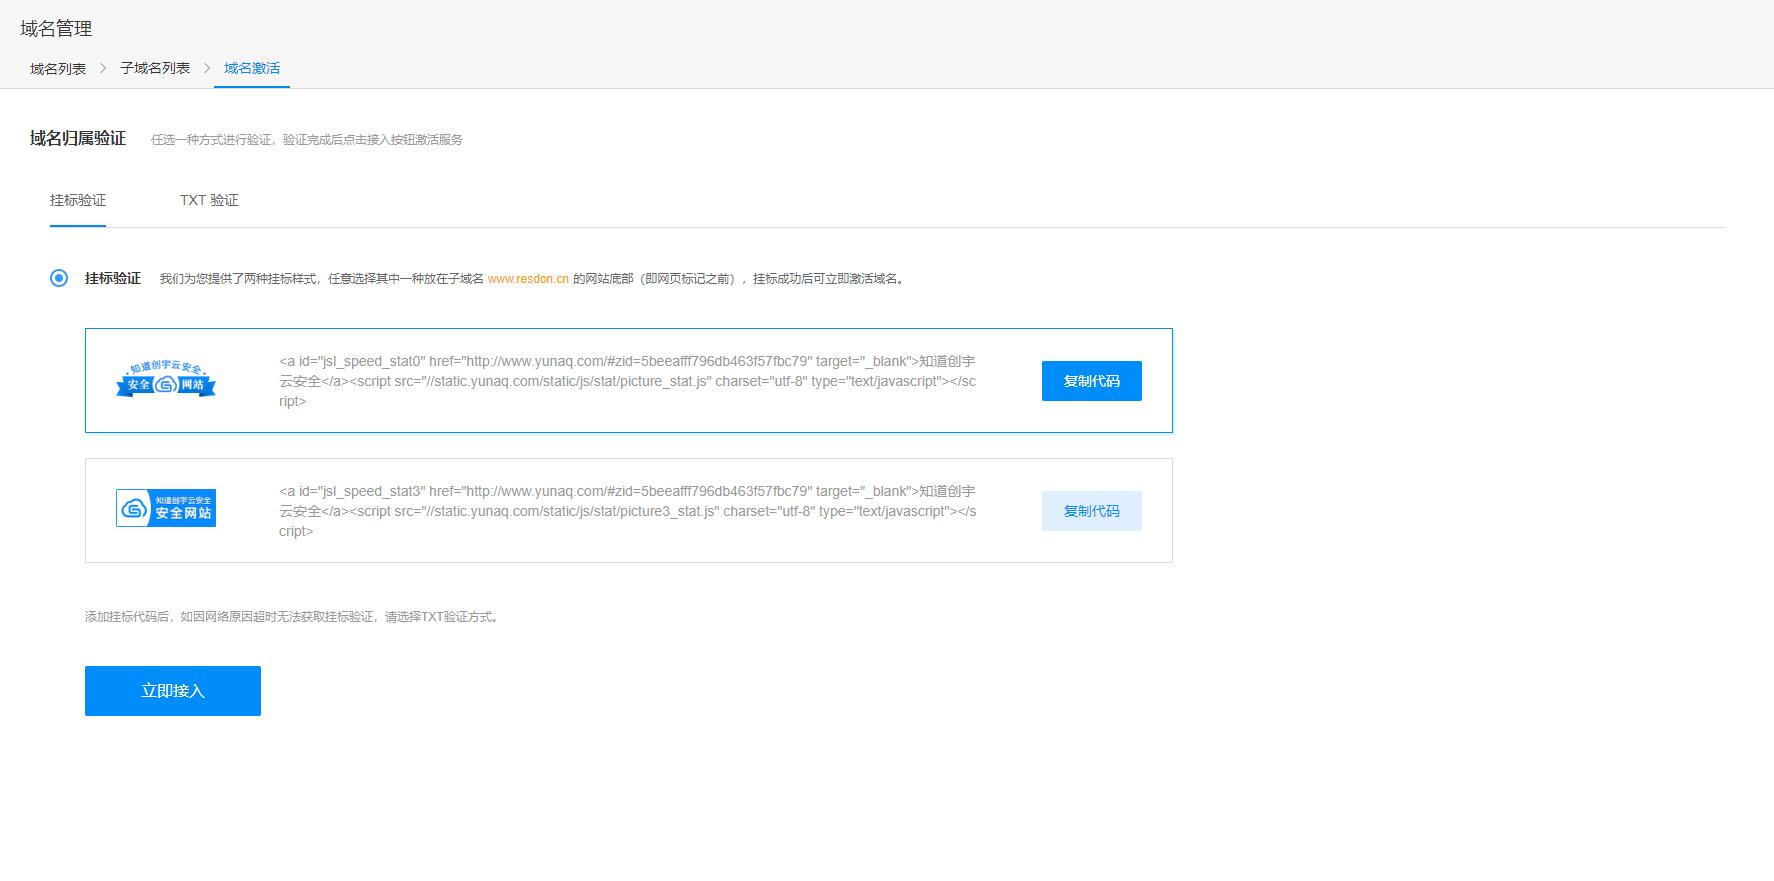Click the 域名管理 page title
Image resolution: width=1774 pixels, height=881 pixels.
(x=56, y=29)
